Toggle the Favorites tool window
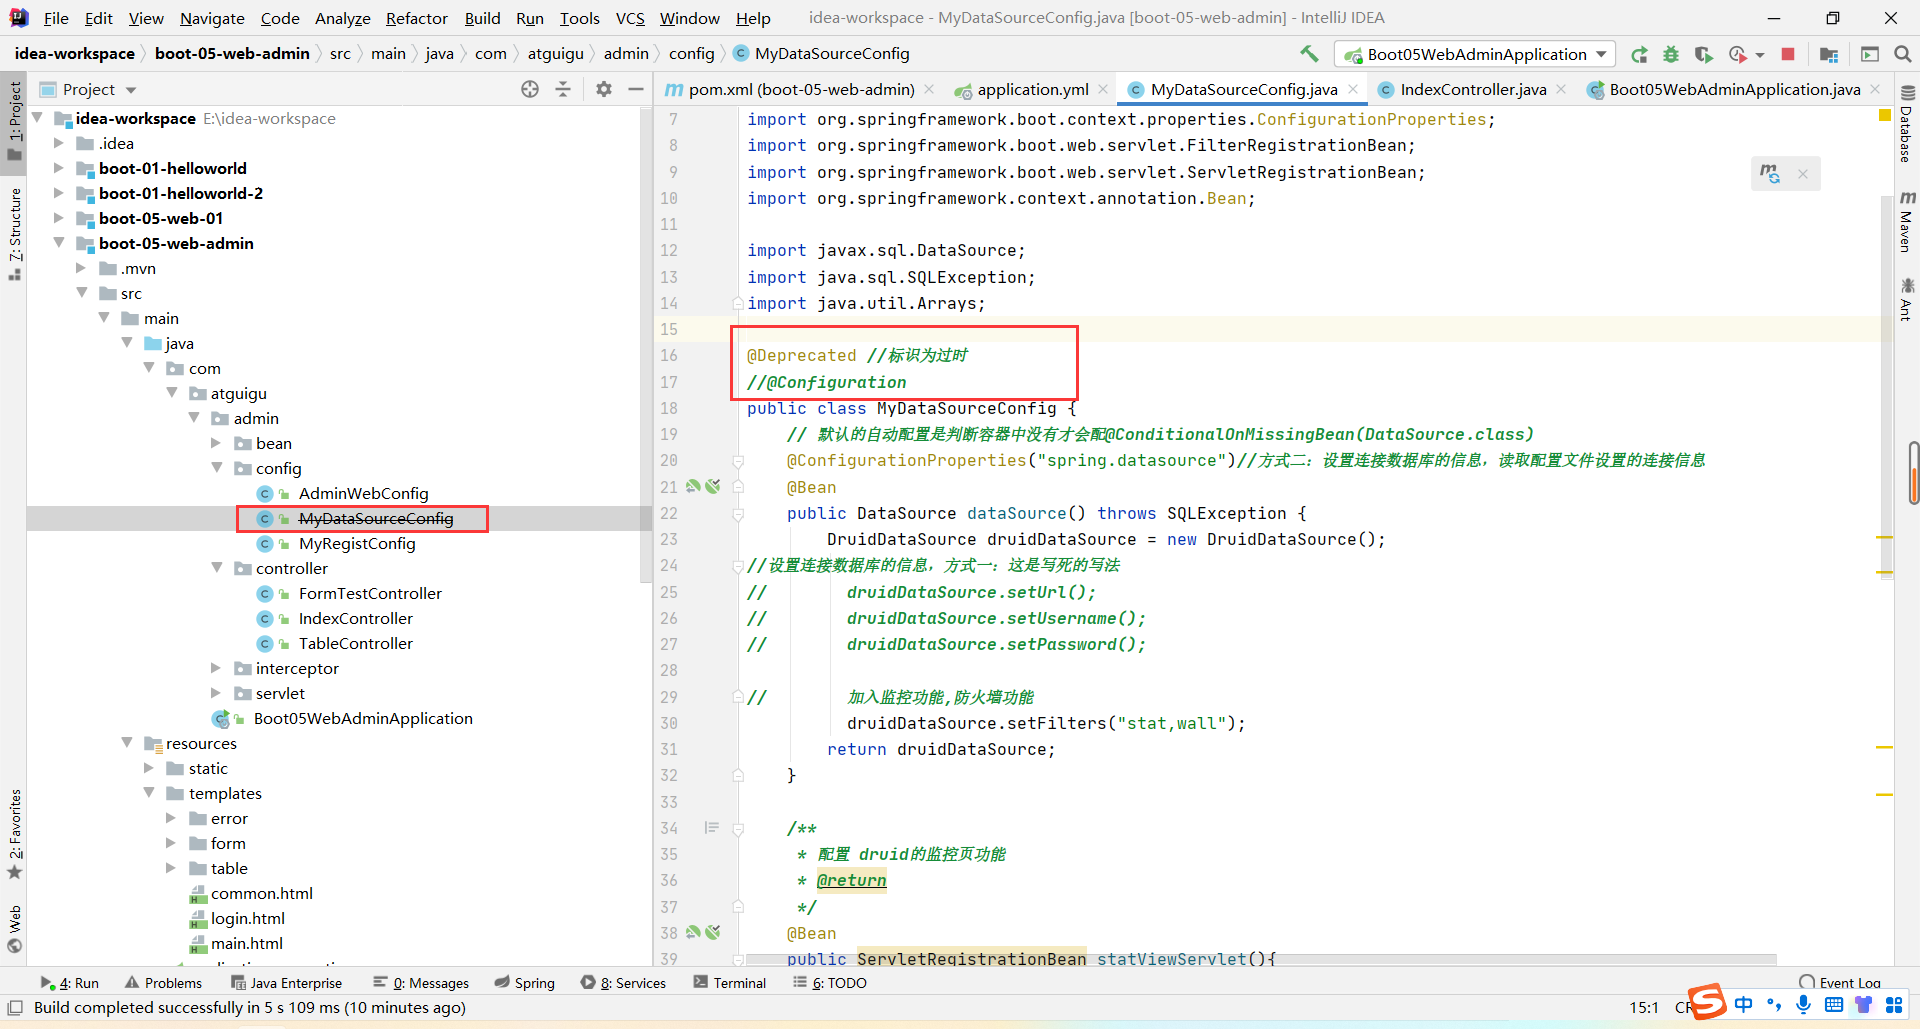Viewport: 1920px width, 1029px height. pos(14,833)
